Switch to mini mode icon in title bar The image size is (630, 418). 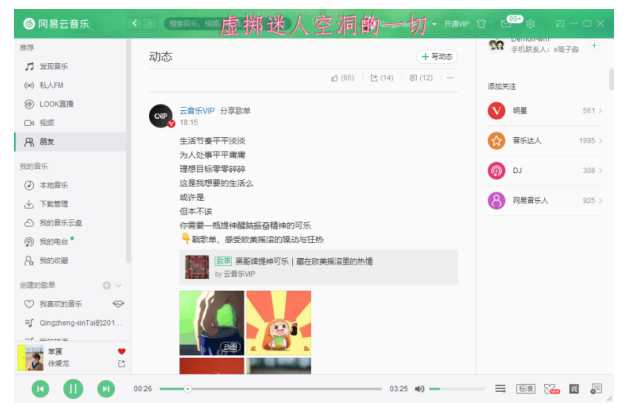pos(560,24)
